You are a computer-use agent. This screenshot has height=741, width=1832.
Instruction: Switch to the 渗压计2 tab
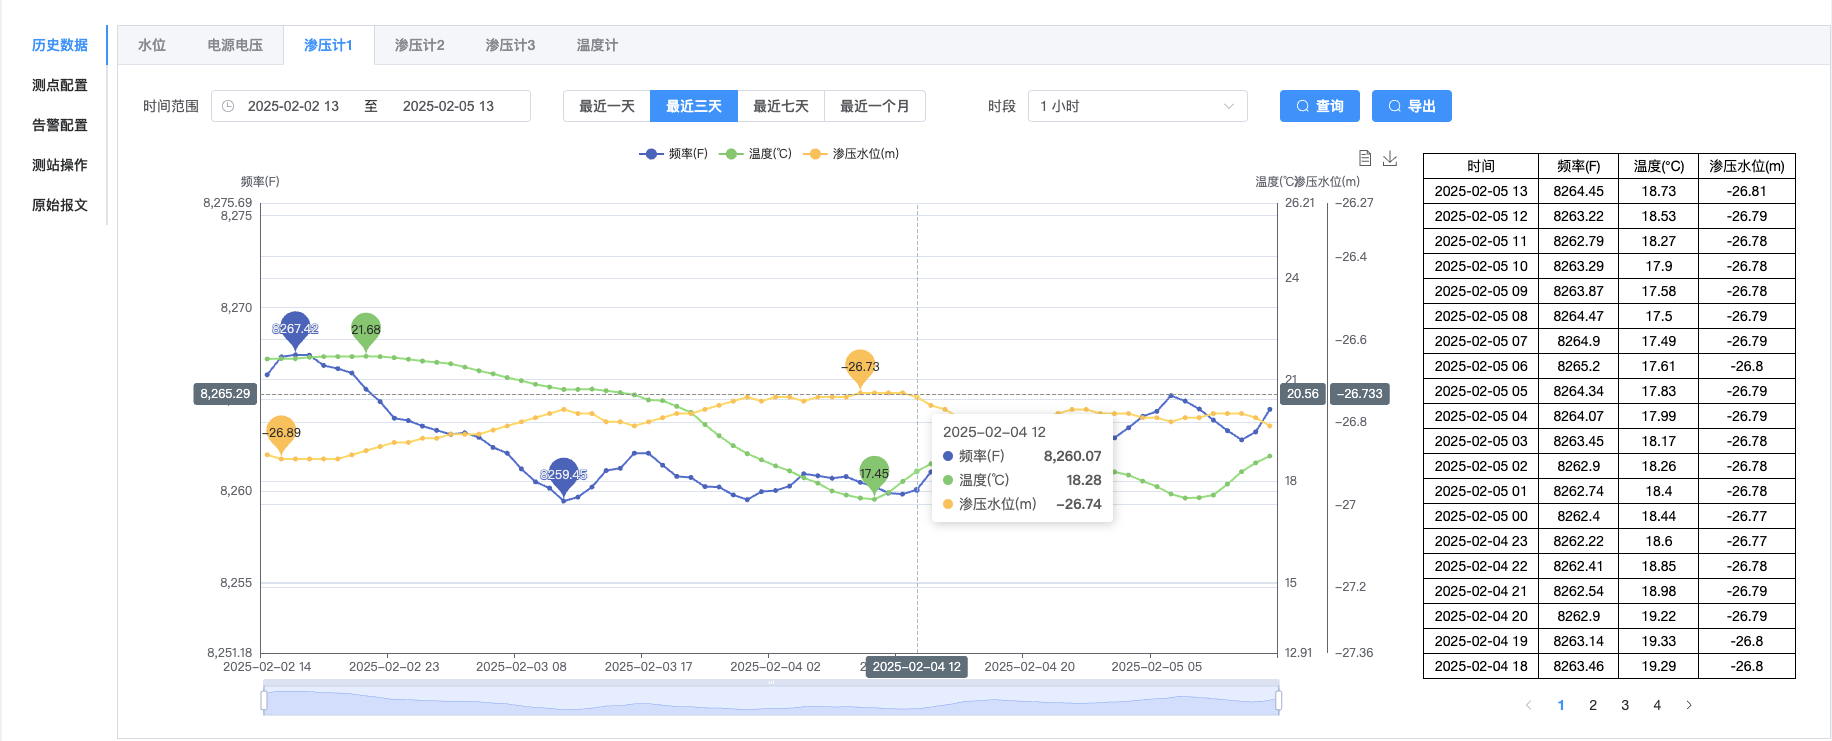click(419, 45)
